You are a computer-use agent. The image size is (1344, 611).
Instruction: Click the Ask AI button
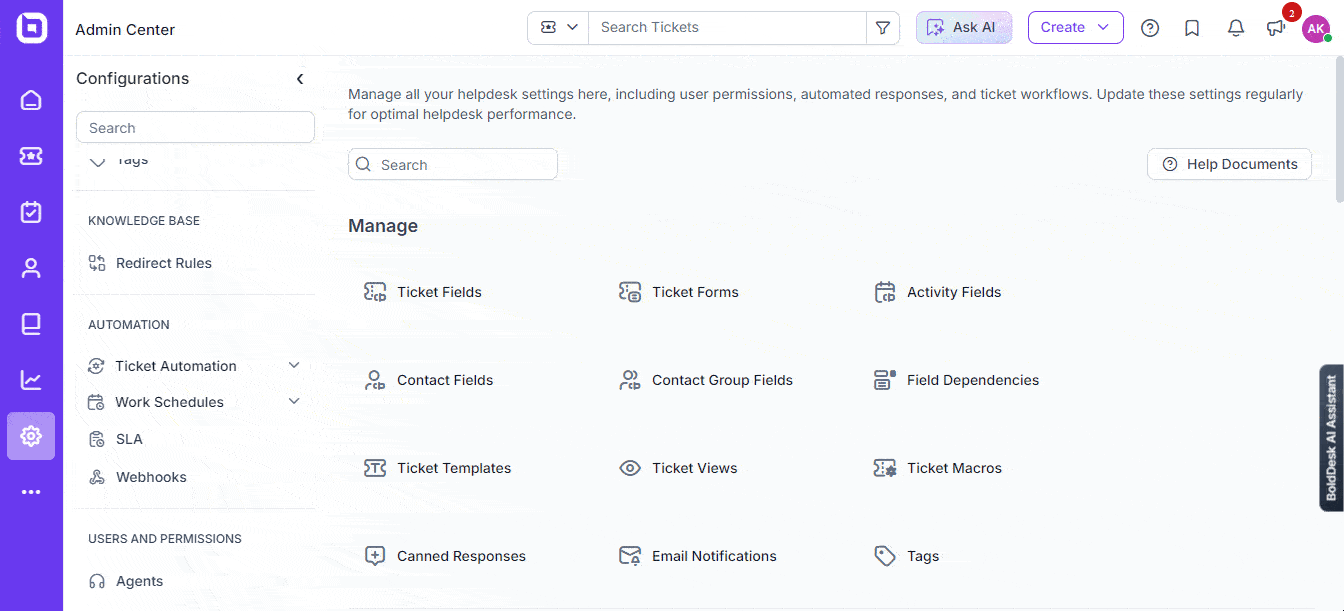964,28
